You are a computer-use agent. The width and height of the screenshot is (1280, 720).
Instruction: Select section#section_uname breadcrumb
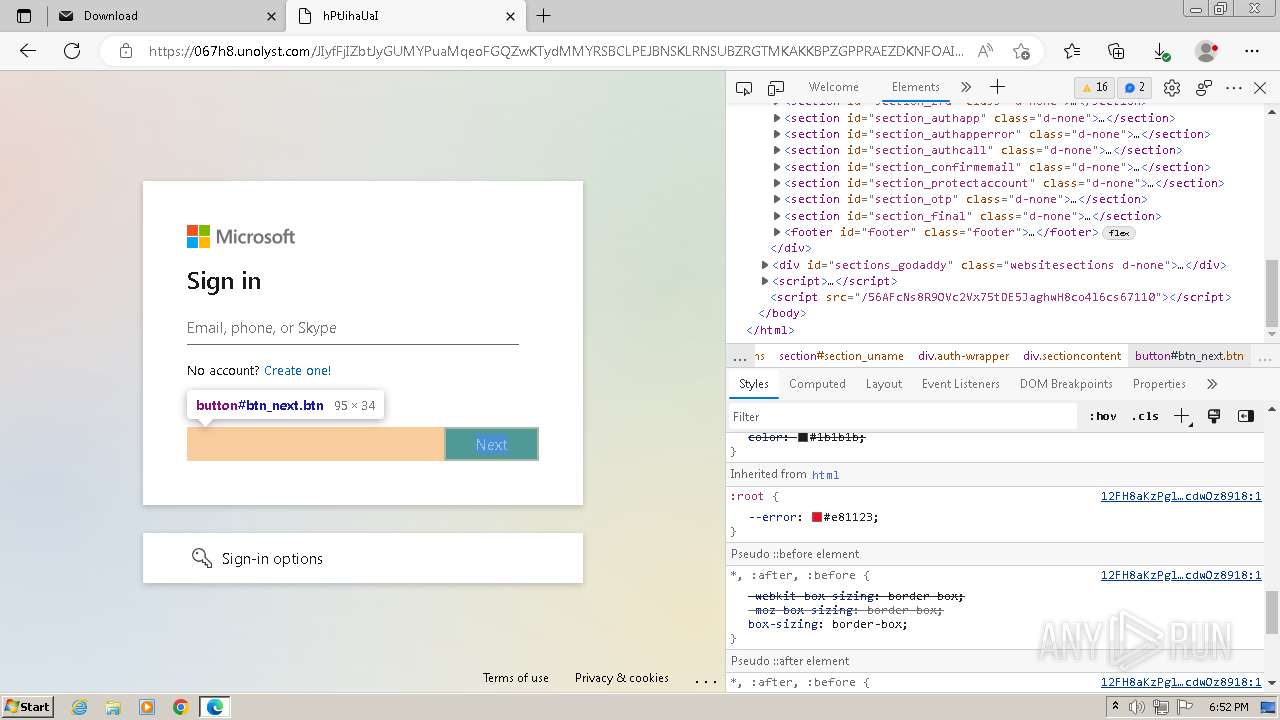841,356
